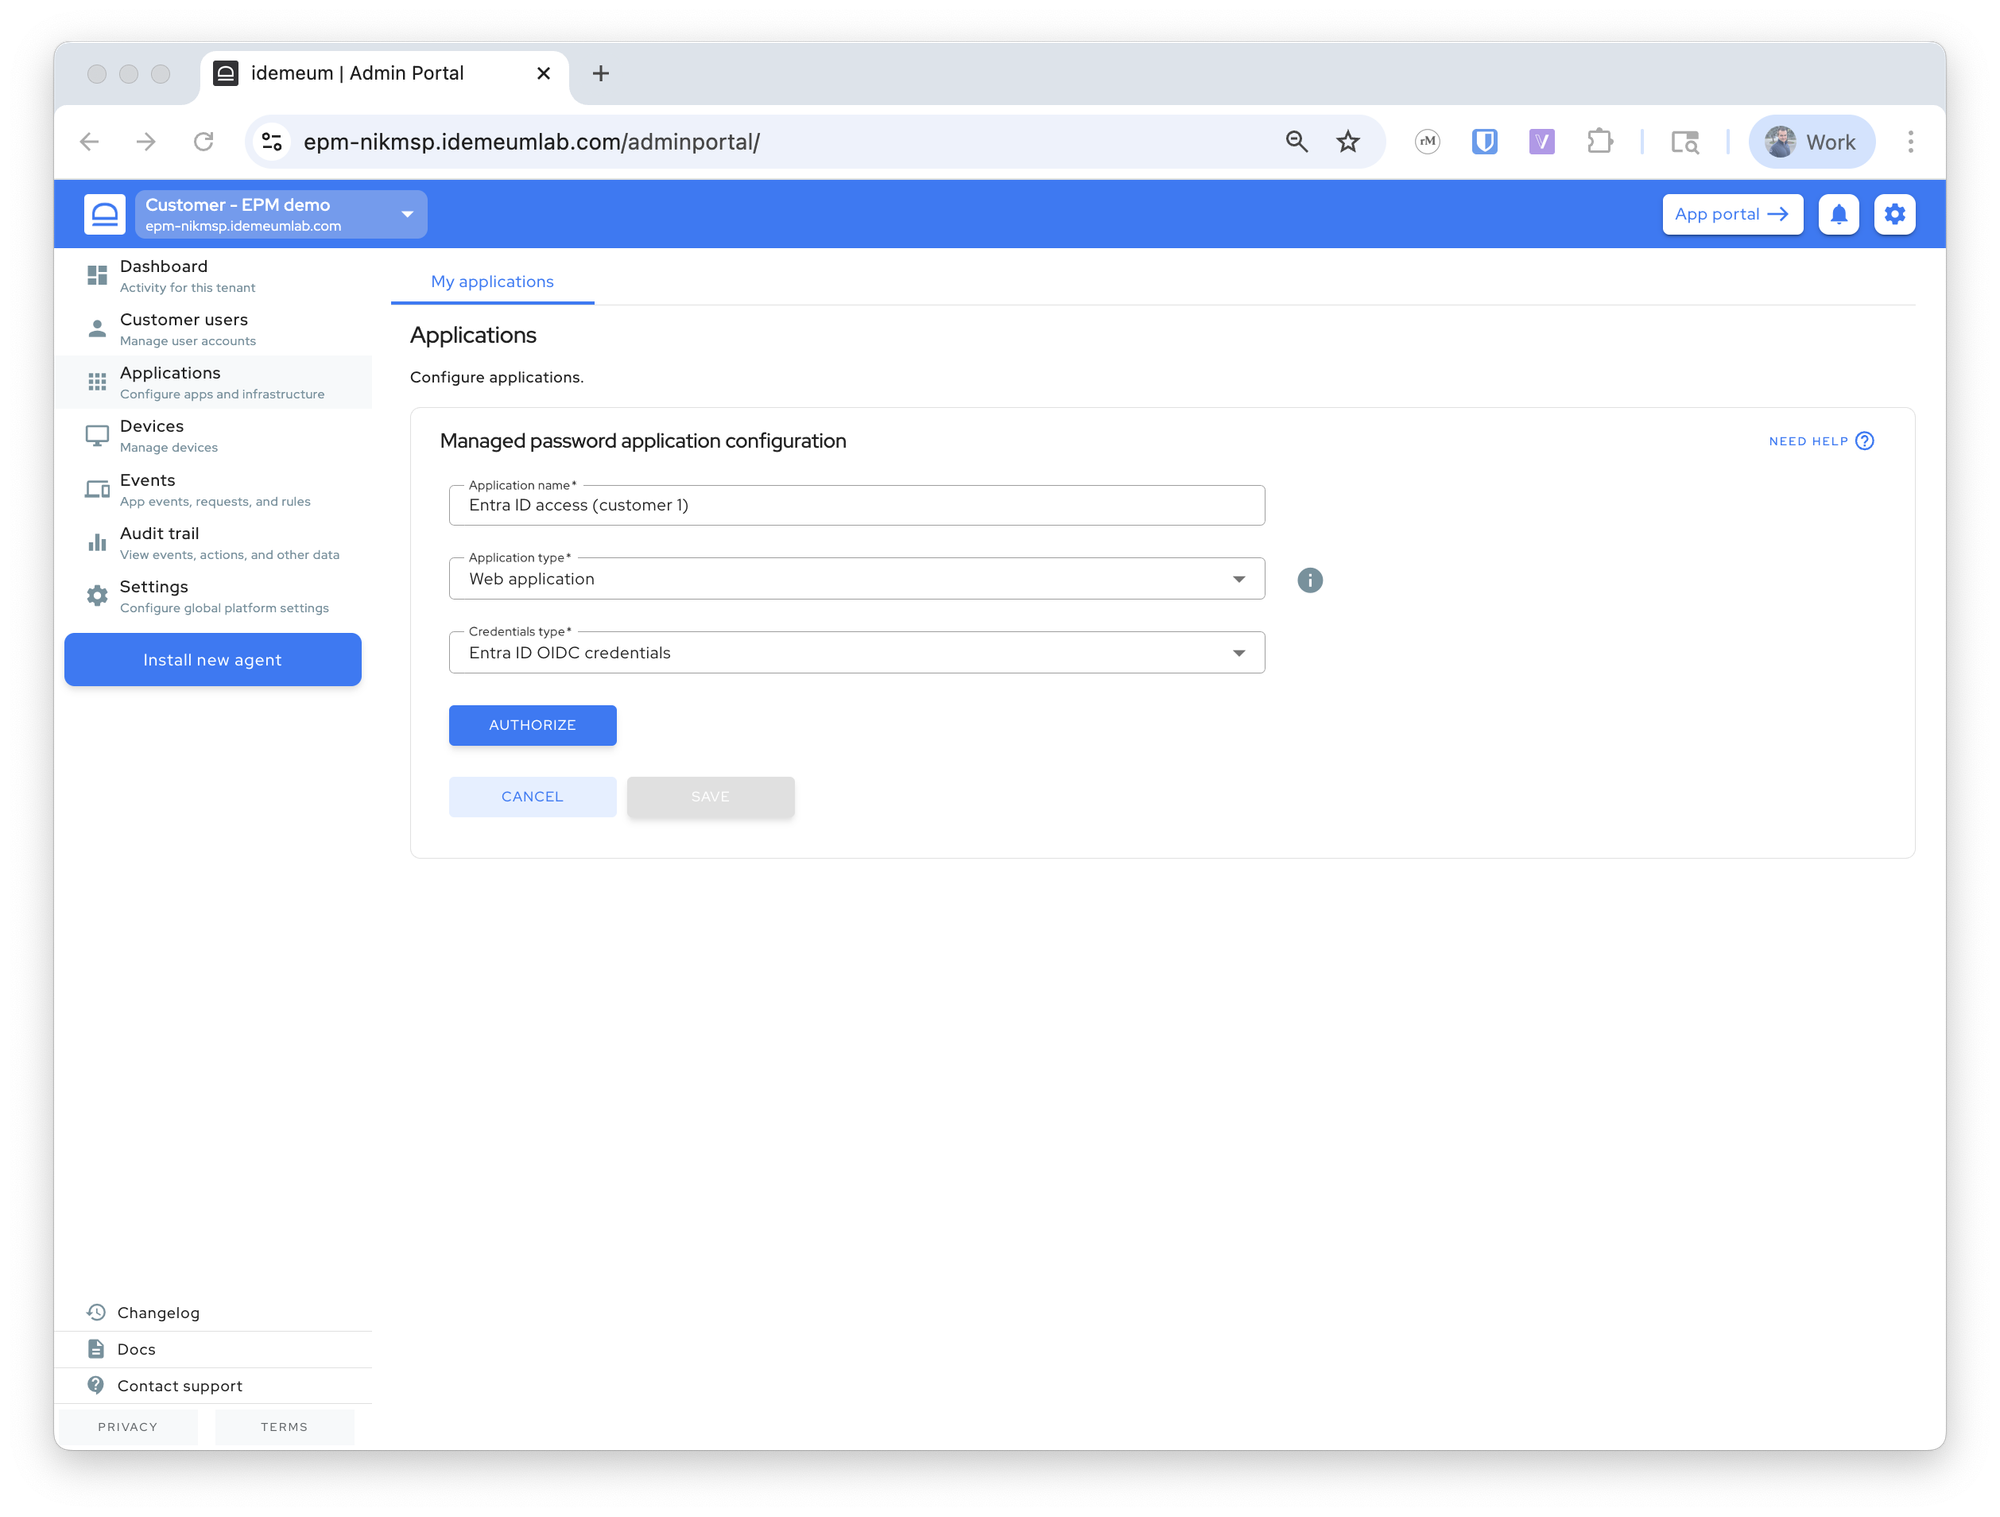2000x1517 pixels.
Task: Open the purple V extension
Action: click(1542, 142)
